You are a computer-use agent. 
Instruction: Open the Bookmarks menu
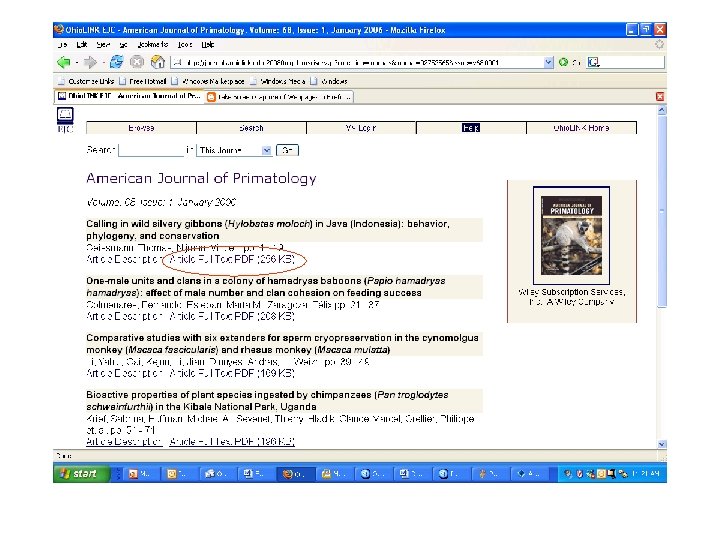[x=153, y=45]
